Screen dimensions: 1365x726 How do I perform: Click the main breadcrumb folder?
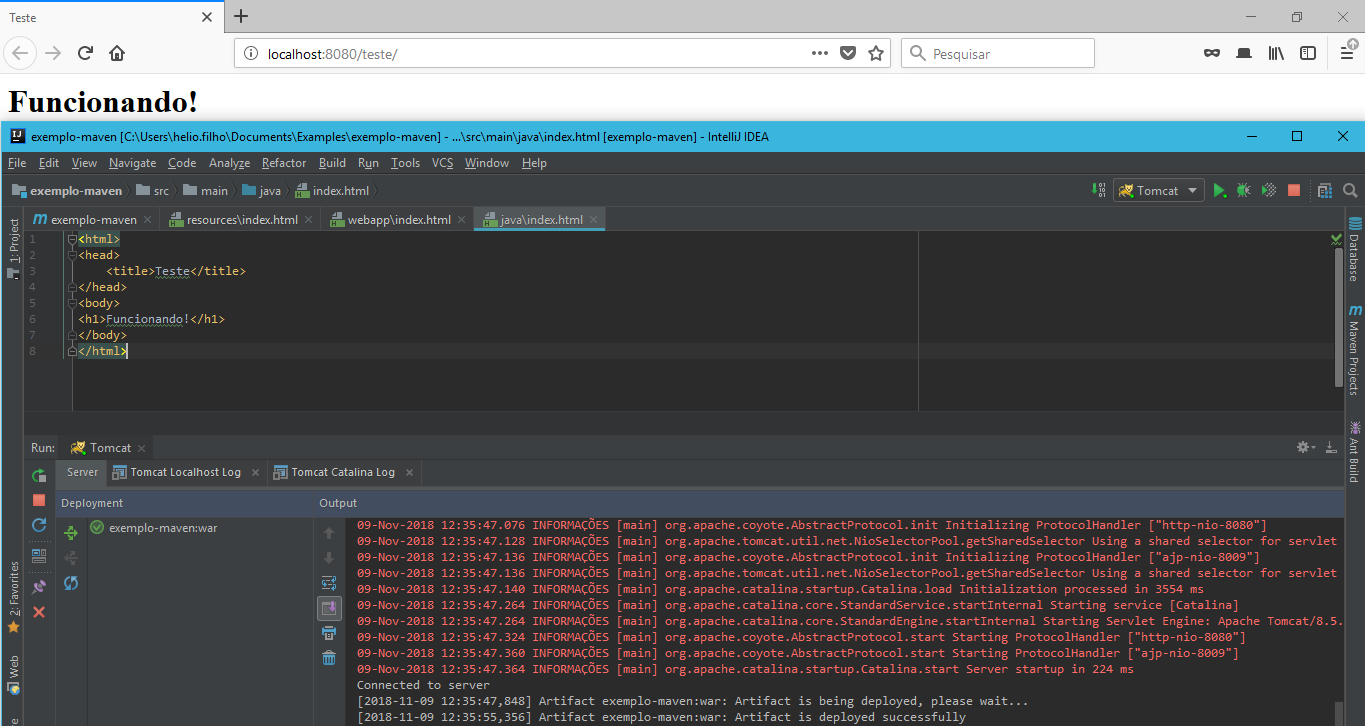[x=207, y=191]
